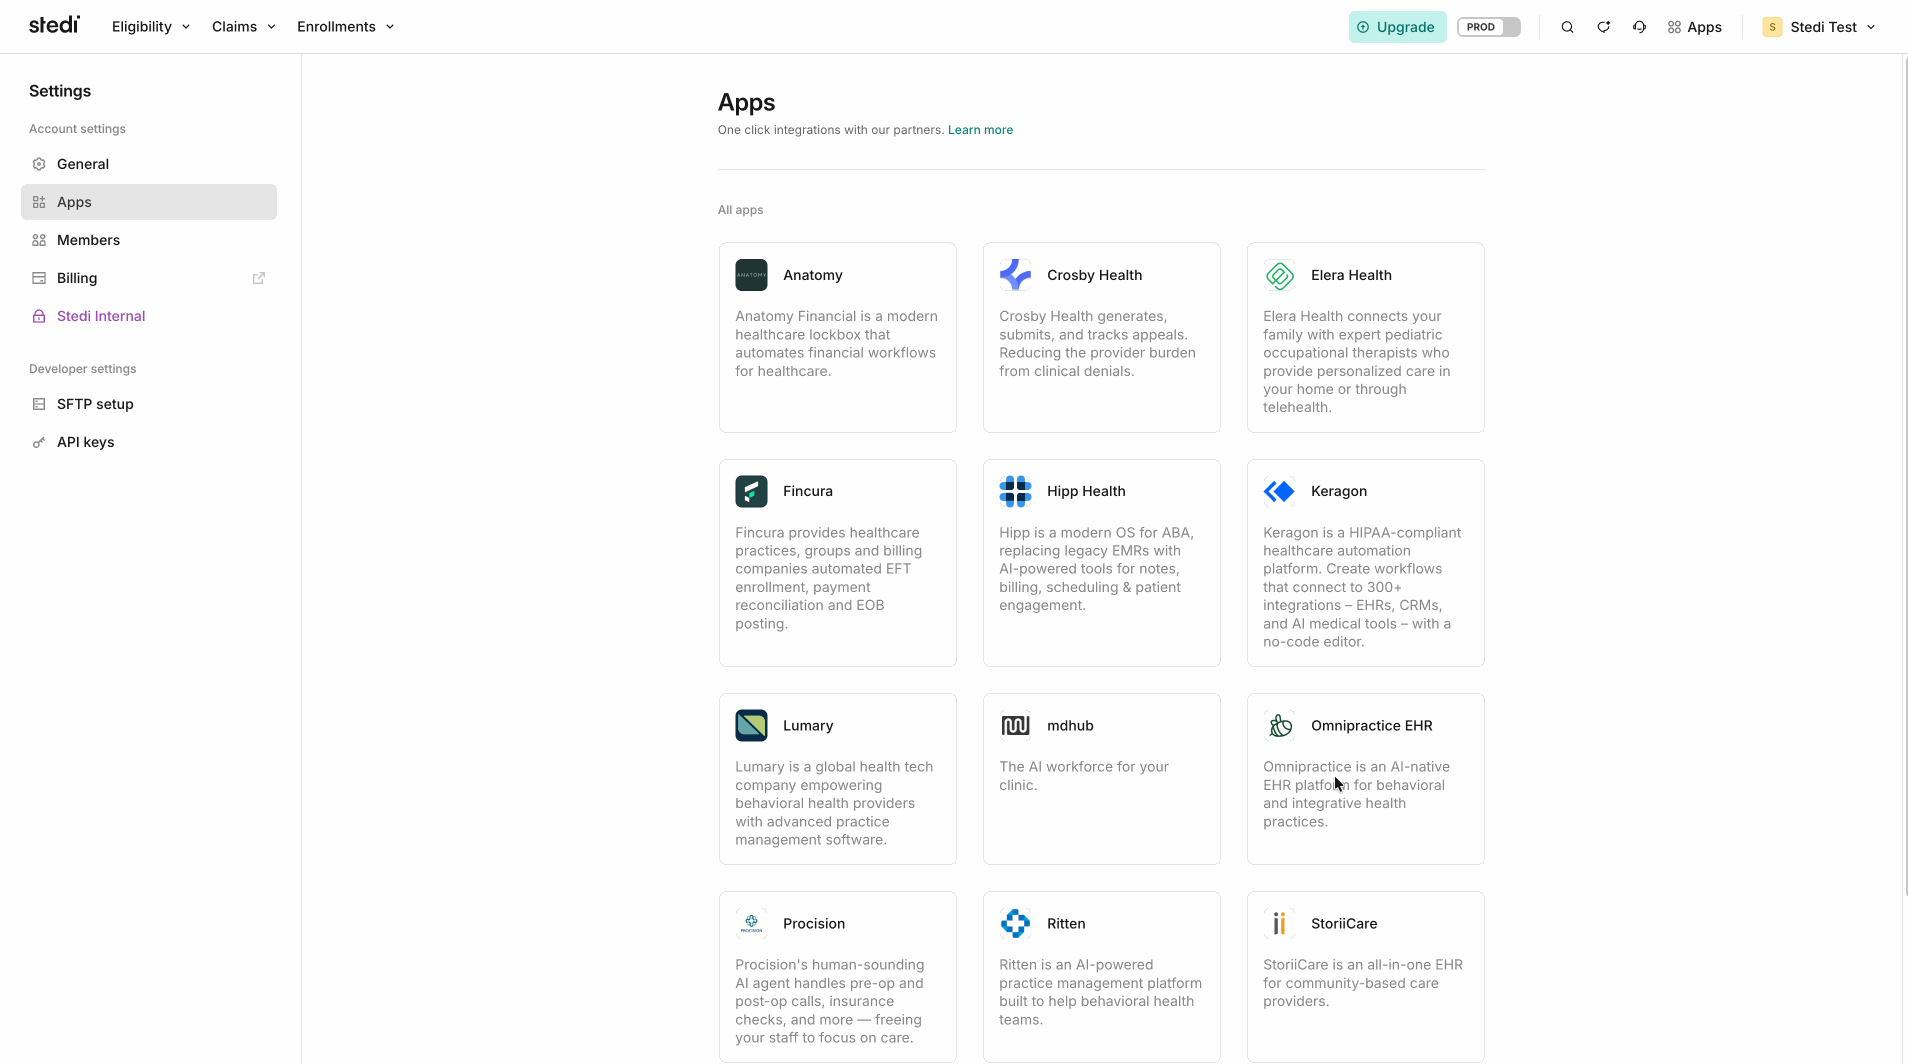This screenshot has height=1064, width=1908.
Task: Follow the Learn more link
Action: (x=980, y=130)
